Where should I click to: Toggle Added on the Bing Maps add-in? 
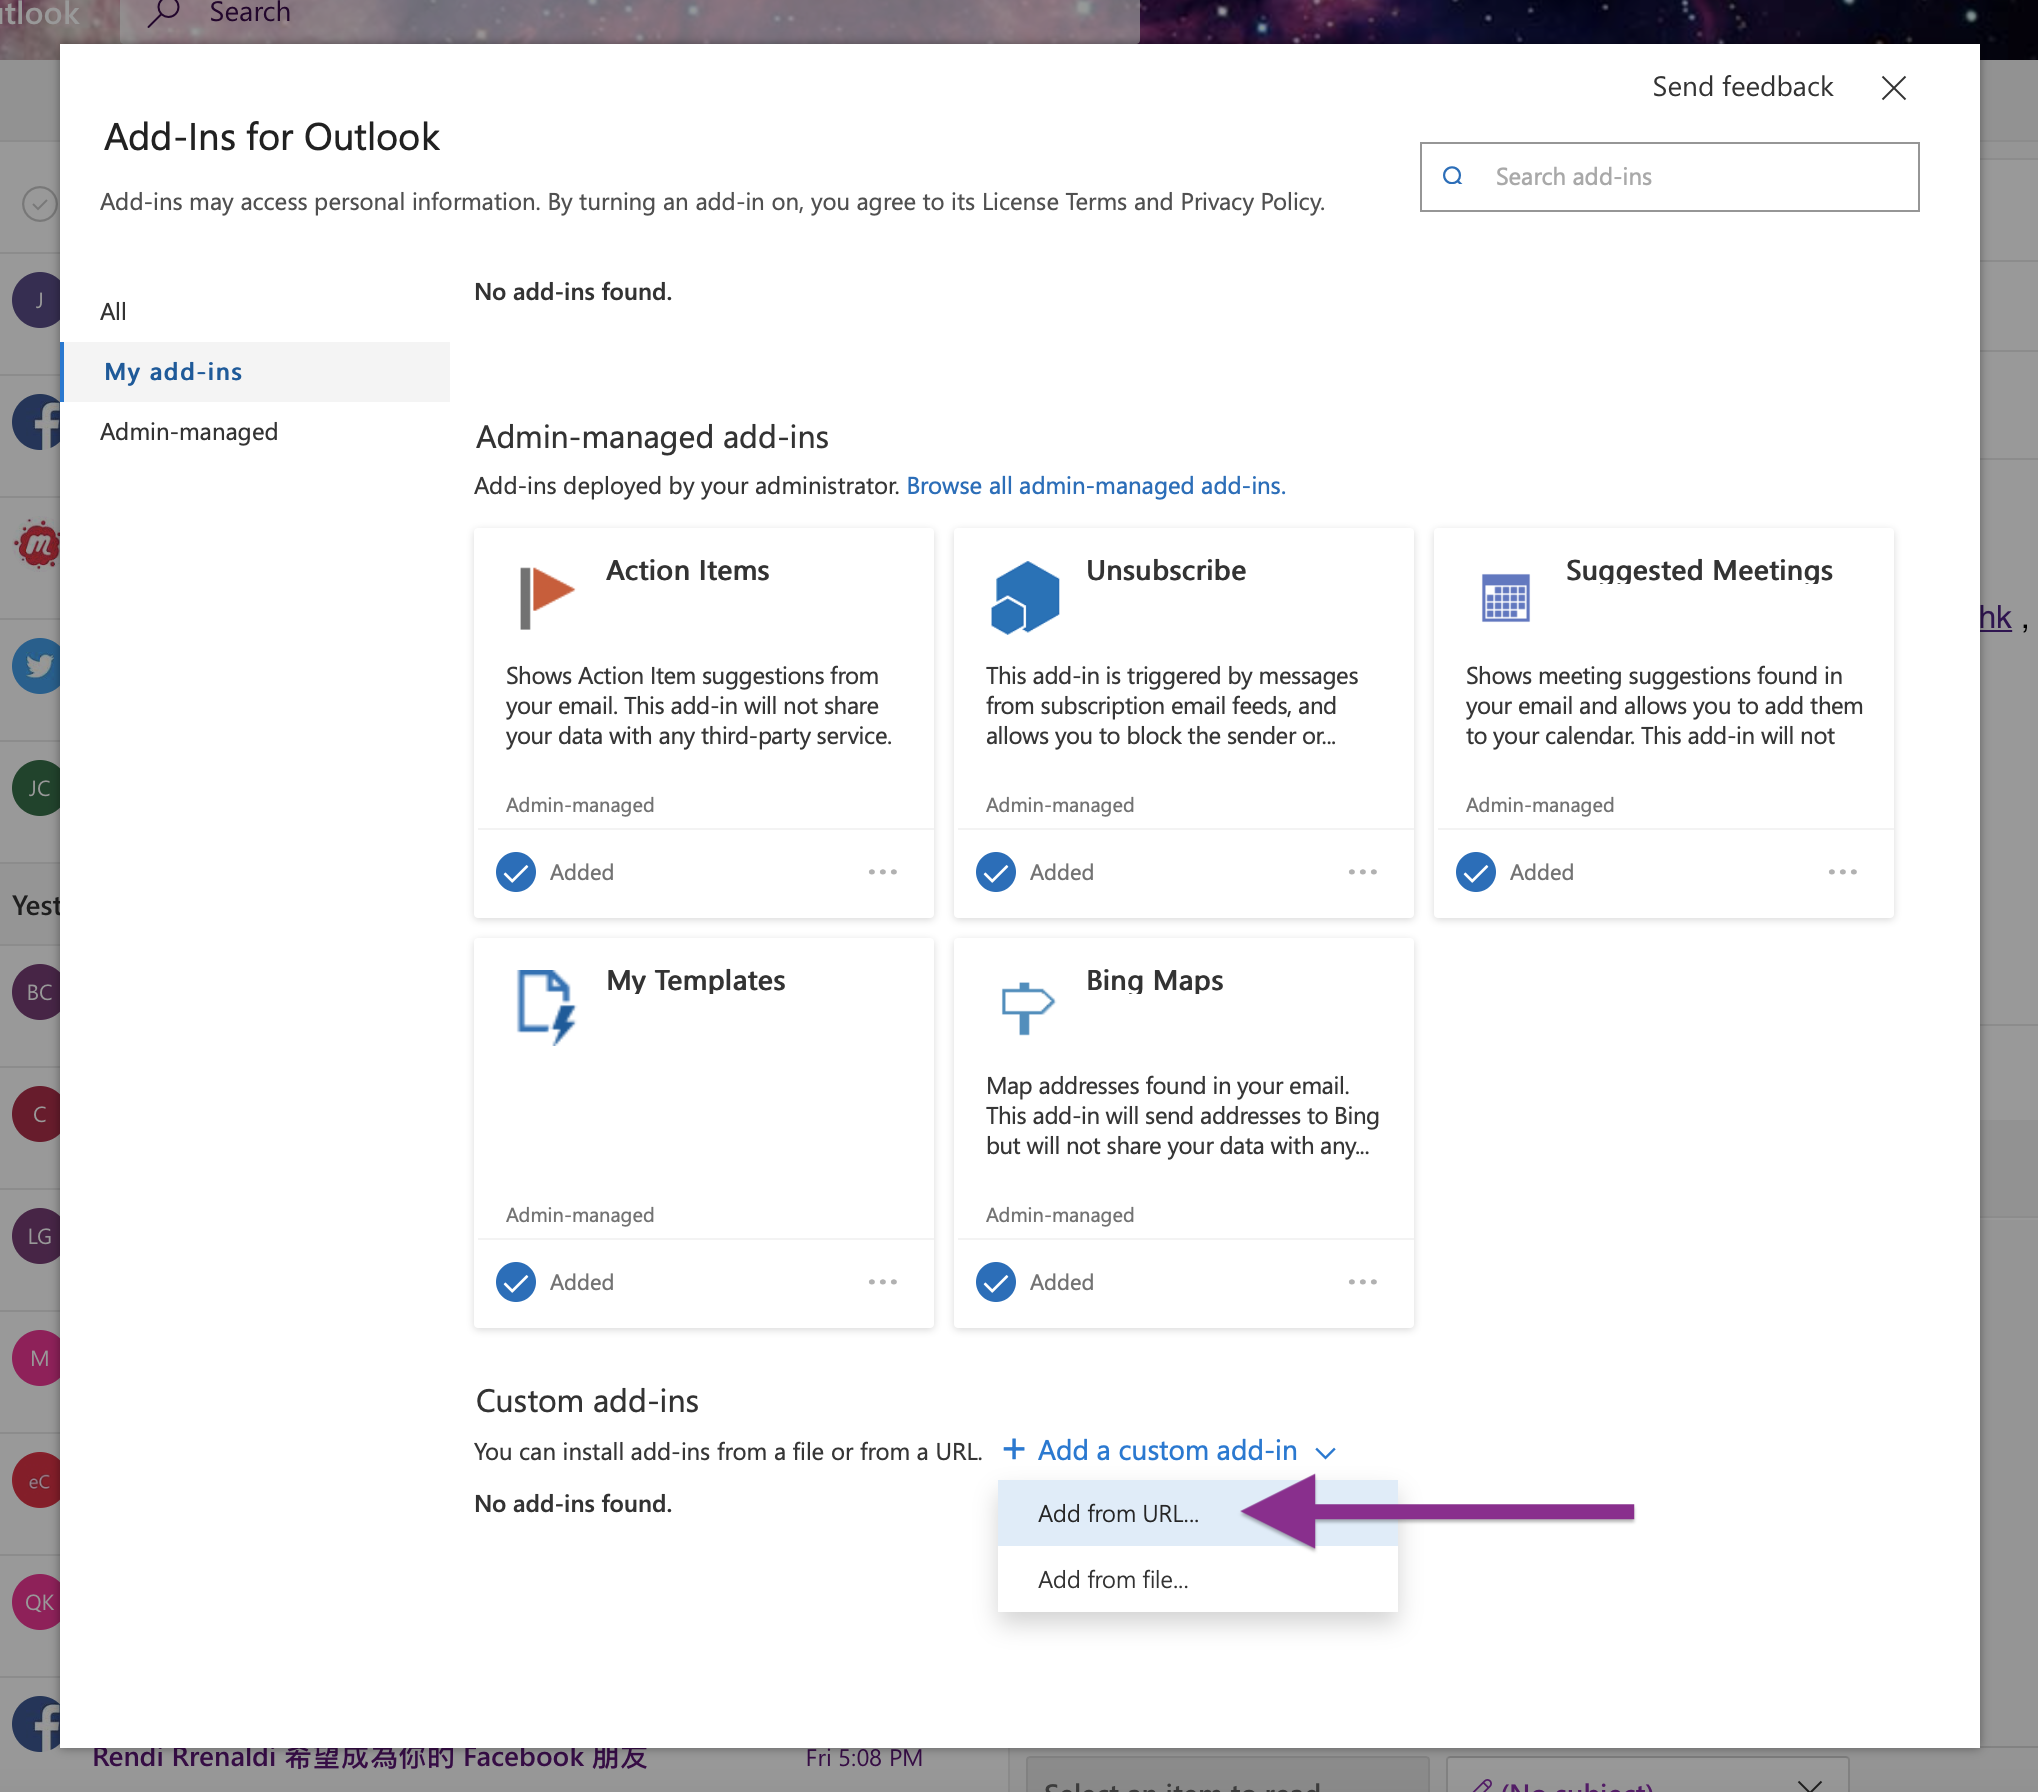(995, 1281)
